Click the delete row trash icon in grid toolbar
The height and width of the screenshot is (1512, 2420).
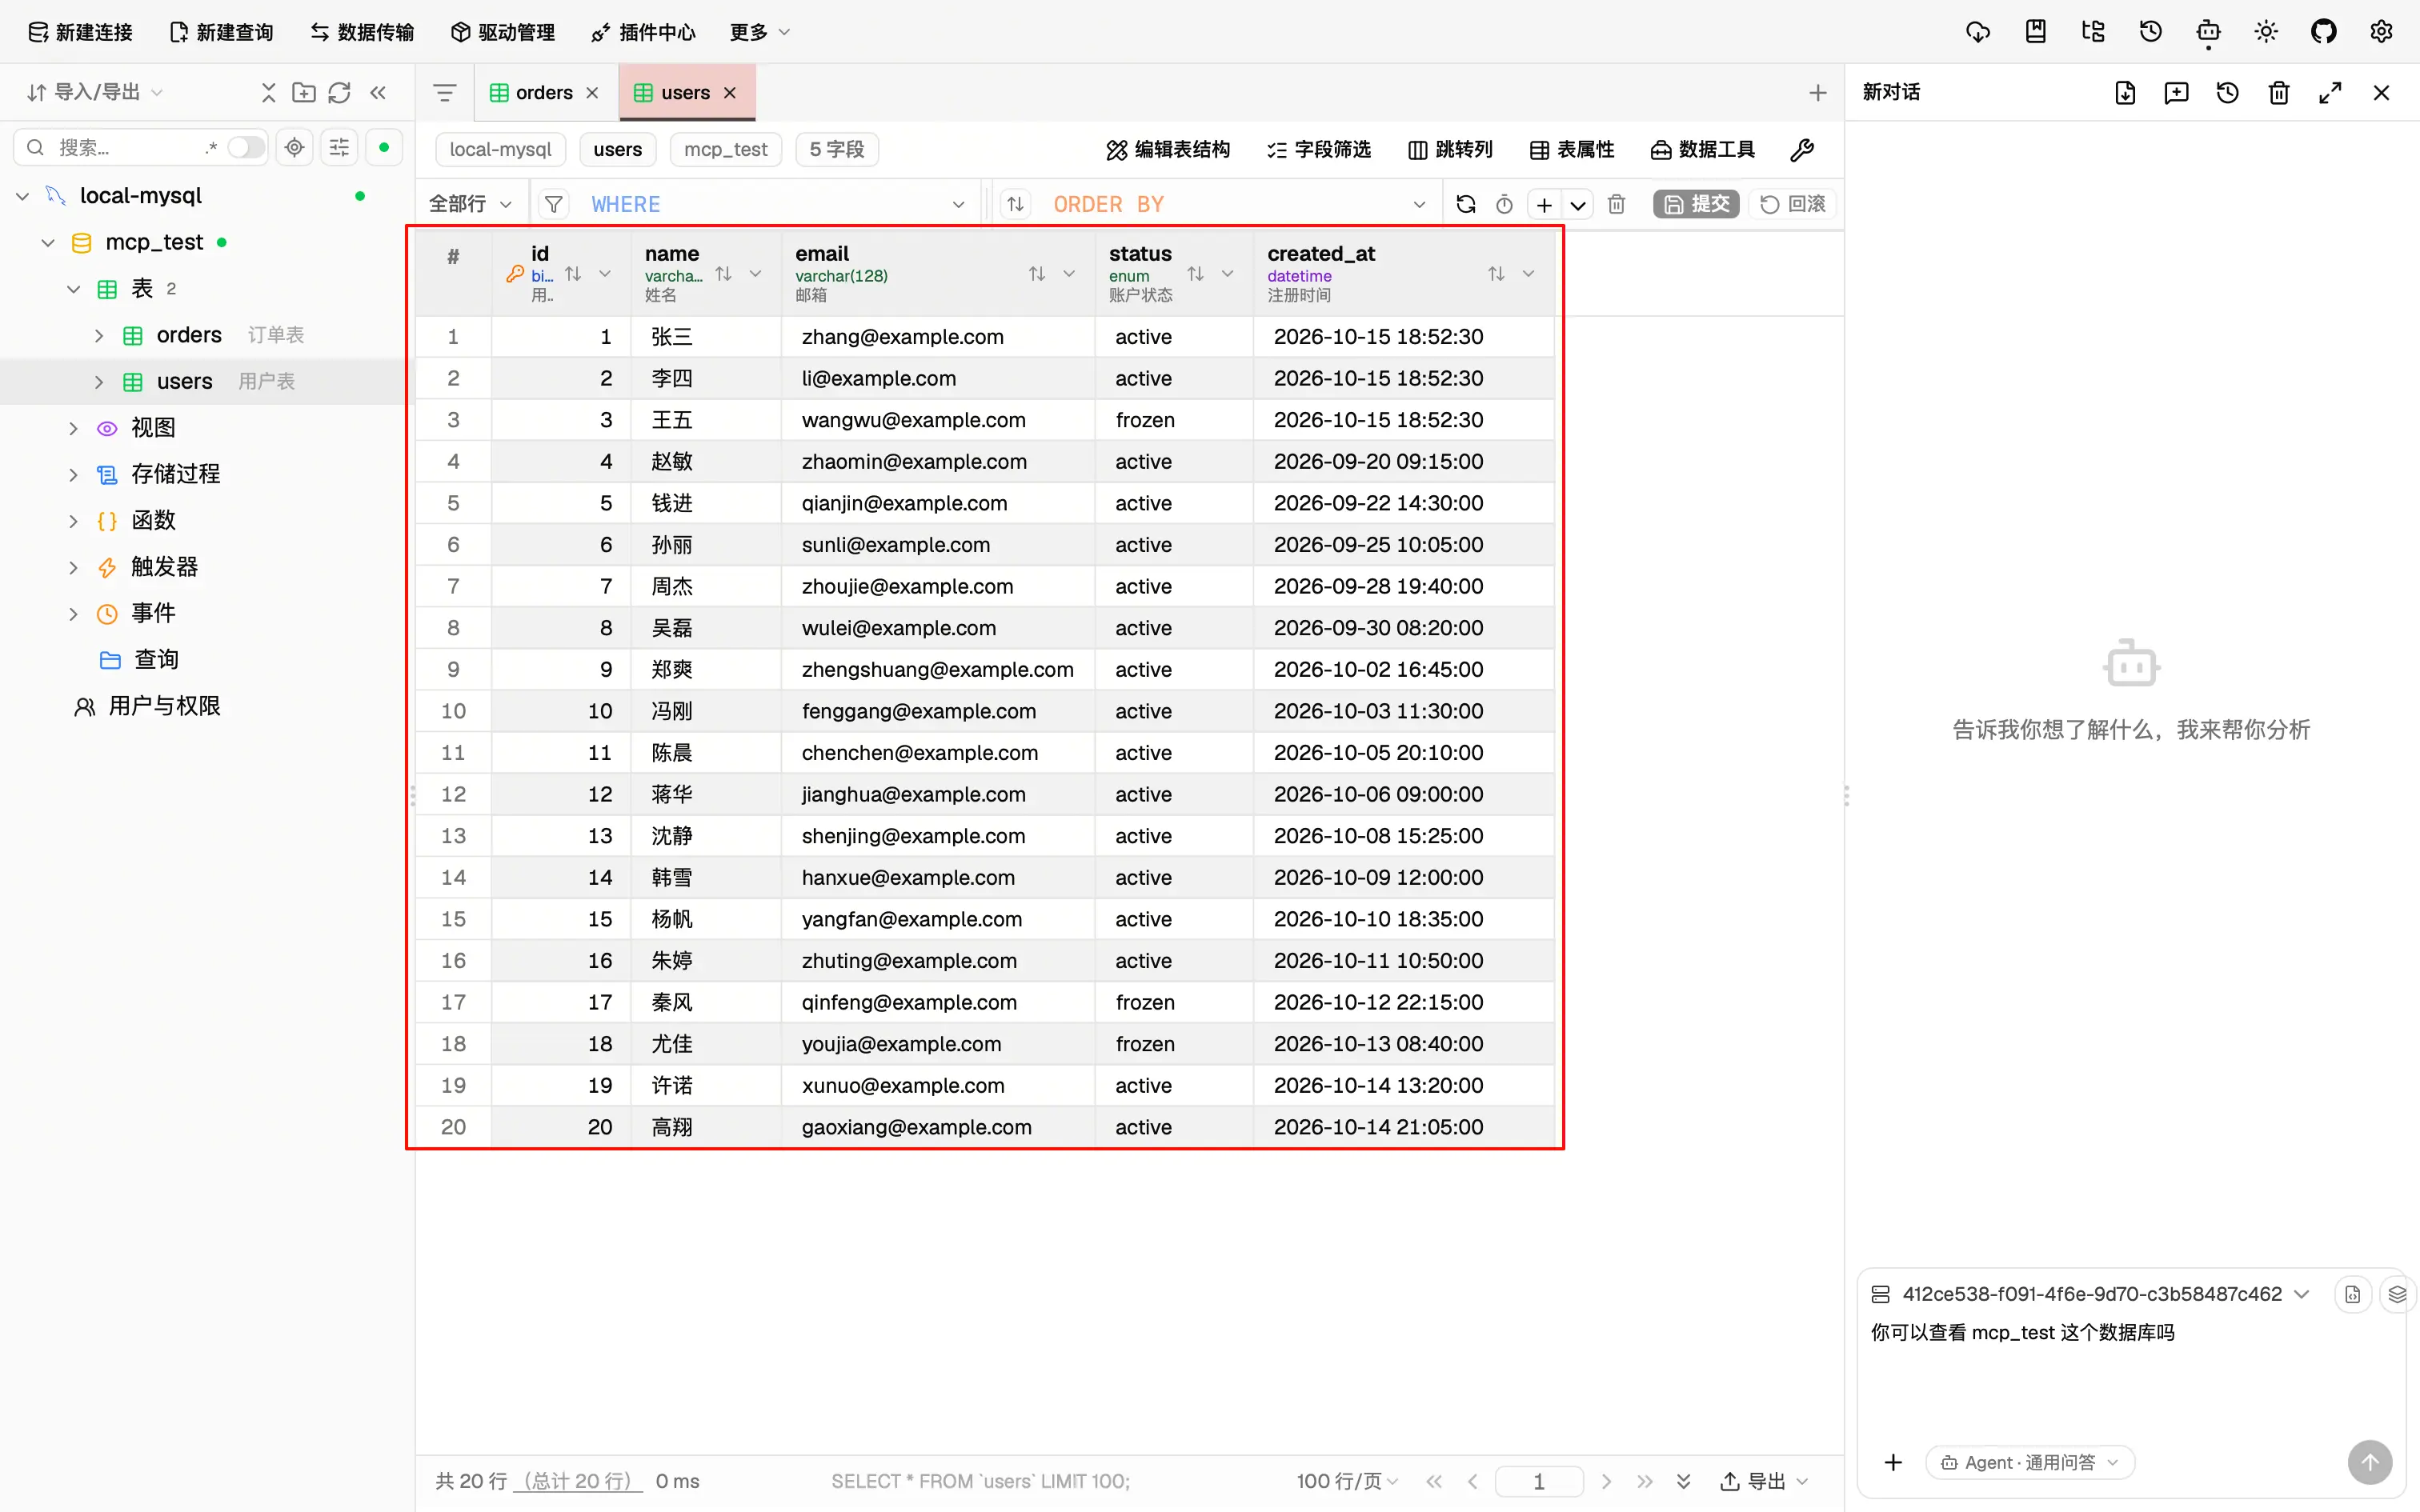(x=1616, y=204)
